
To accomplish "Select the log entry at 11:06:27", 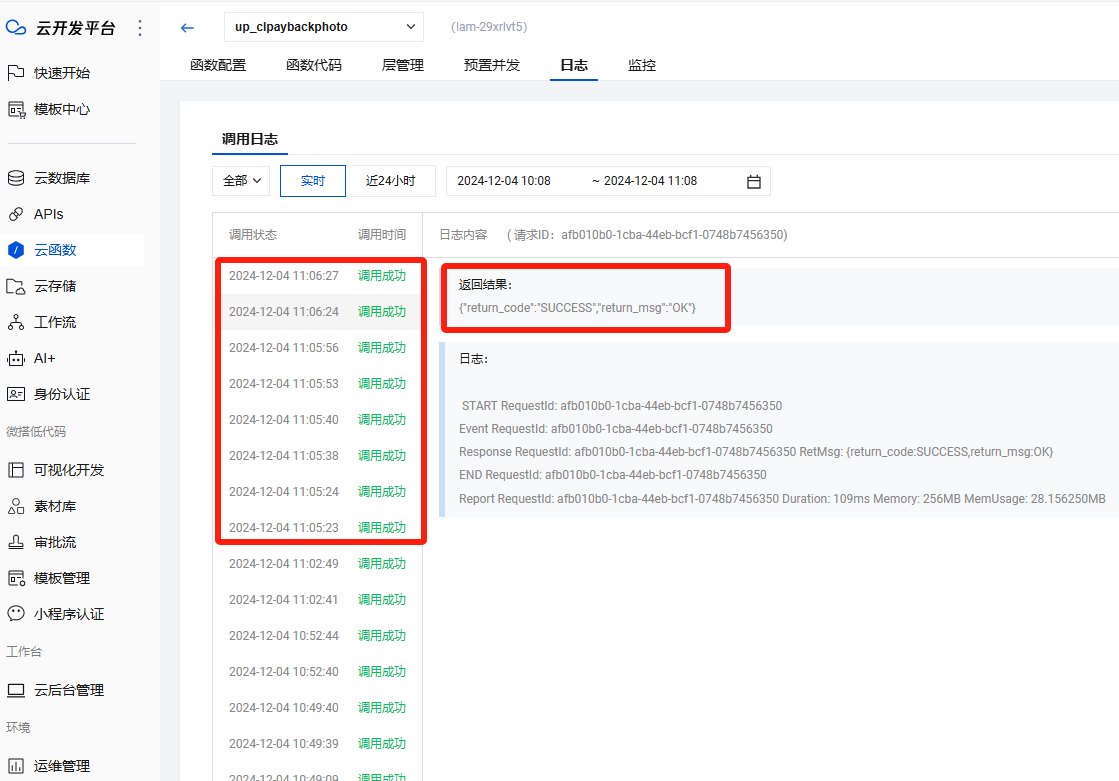I will click(318, 276).
